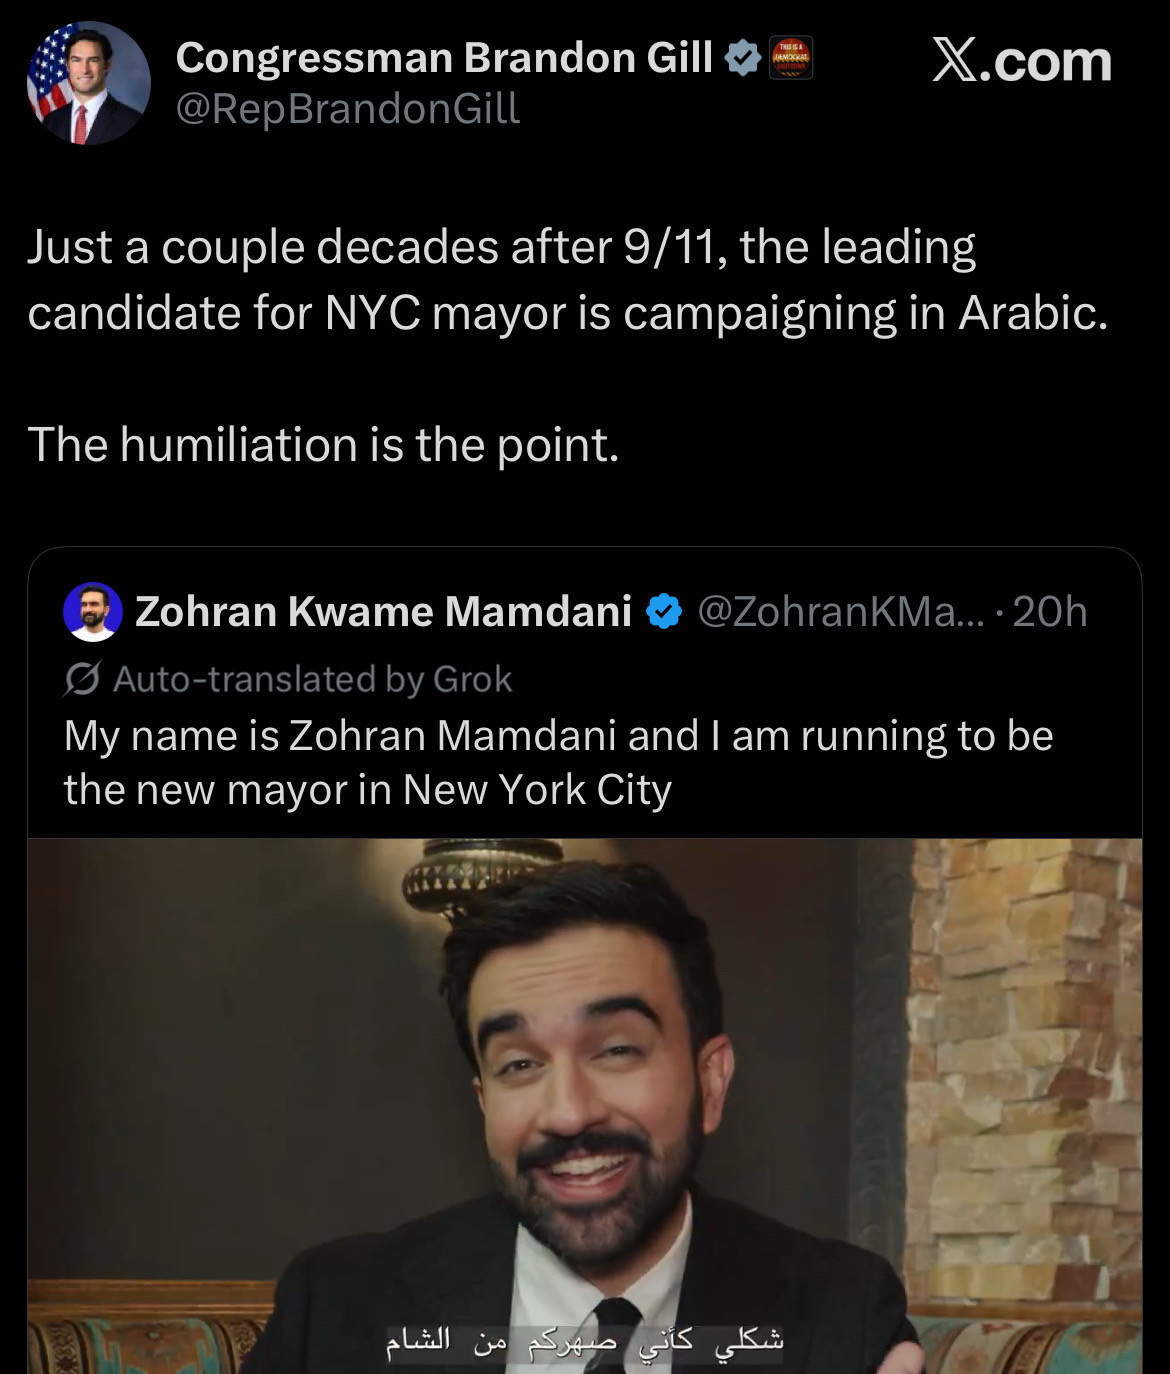
Task: Open Zohran Kwame Mamdani's small avatar
Action: 93,611
